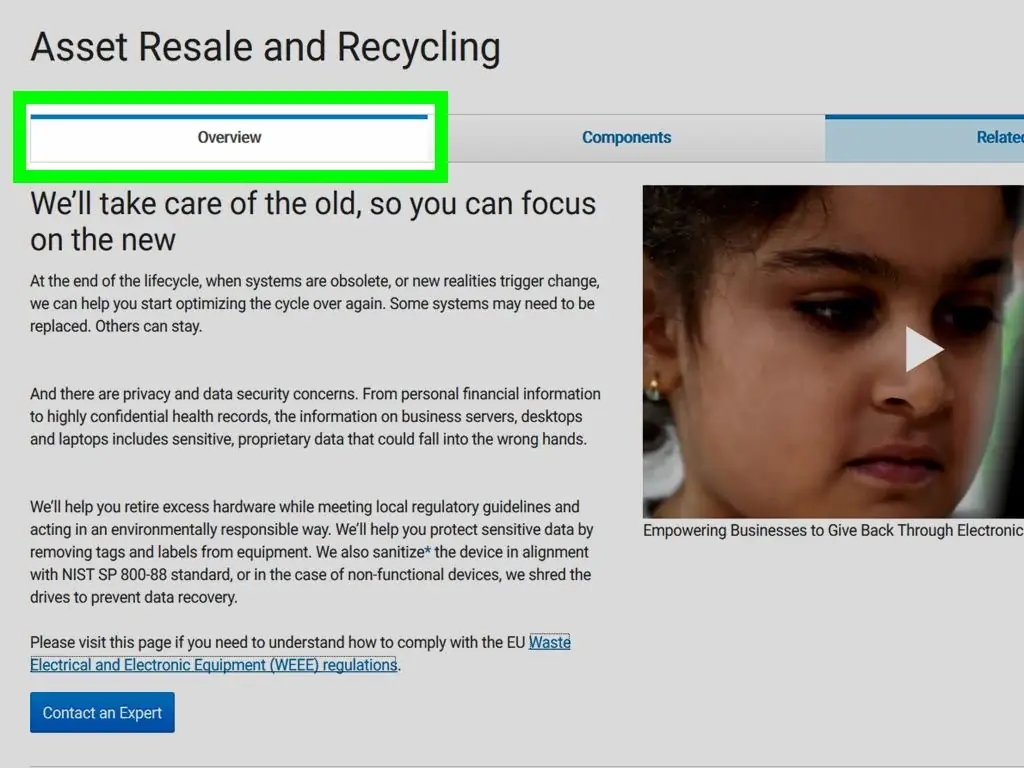This screenshot has width=1024, height=768.
Task: Click the paragraph starting "At the end of the lifecycle"
Action: click(315, 304)
